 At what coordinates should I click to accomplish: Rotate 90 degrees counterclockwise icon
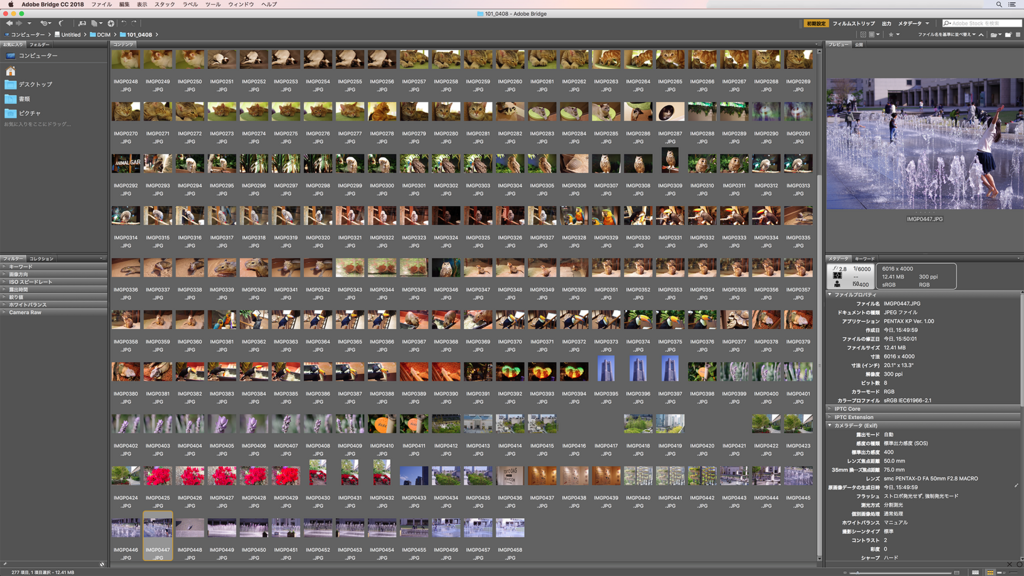(x=123, y=24)
